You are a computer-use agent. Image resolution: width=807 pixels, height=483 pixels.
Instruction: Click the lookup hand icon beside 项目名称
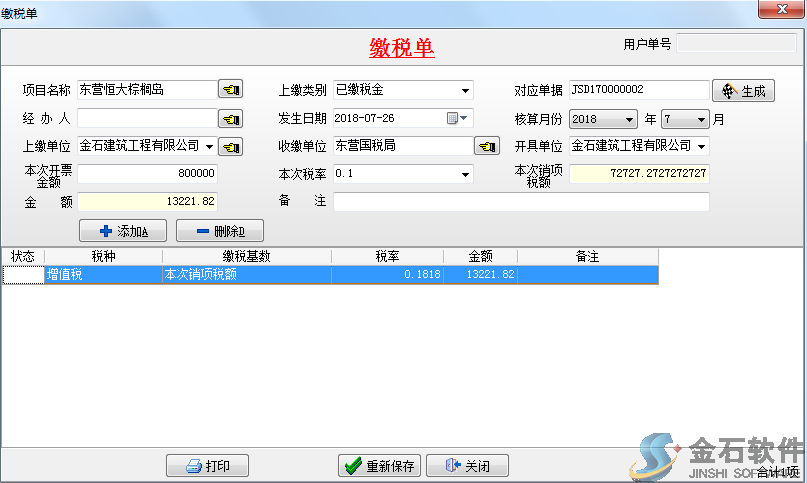point(230,91)
